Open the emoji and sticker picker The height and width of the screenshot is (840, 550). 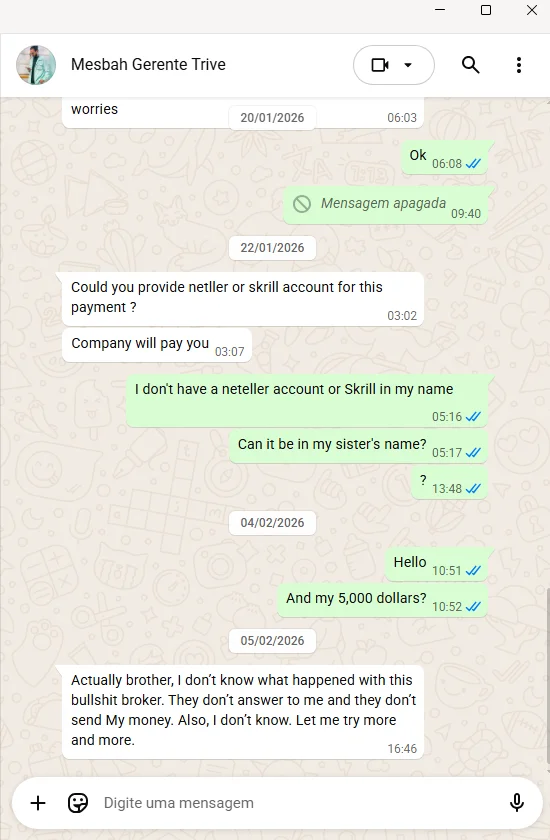tap(78, 803)
